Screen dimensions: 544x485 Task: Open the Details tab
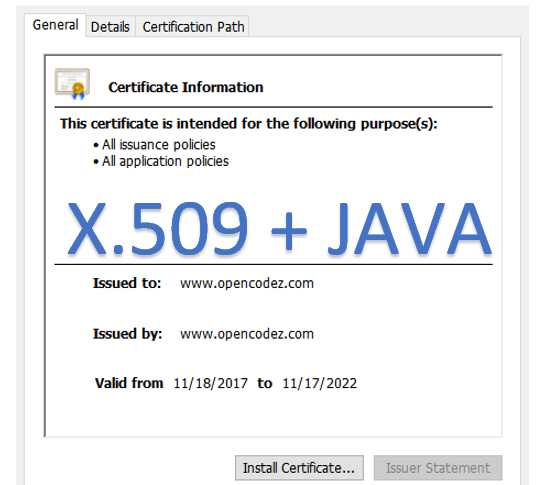click(110, 27)
